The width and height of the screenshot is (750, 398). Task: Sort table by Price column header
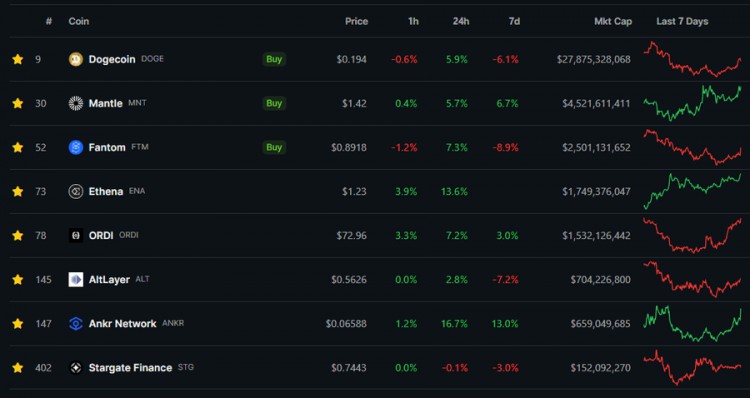tap(356, 22)
